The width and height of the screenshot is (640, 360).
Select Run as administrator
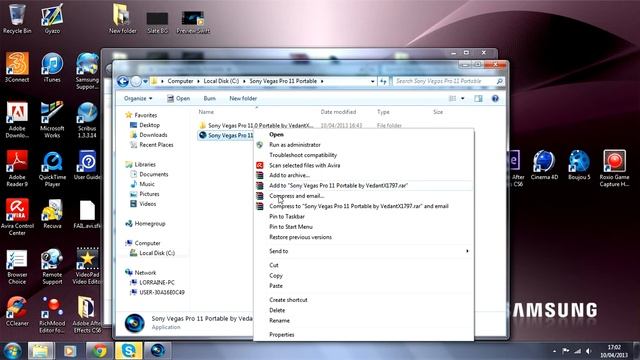(295, 145)
